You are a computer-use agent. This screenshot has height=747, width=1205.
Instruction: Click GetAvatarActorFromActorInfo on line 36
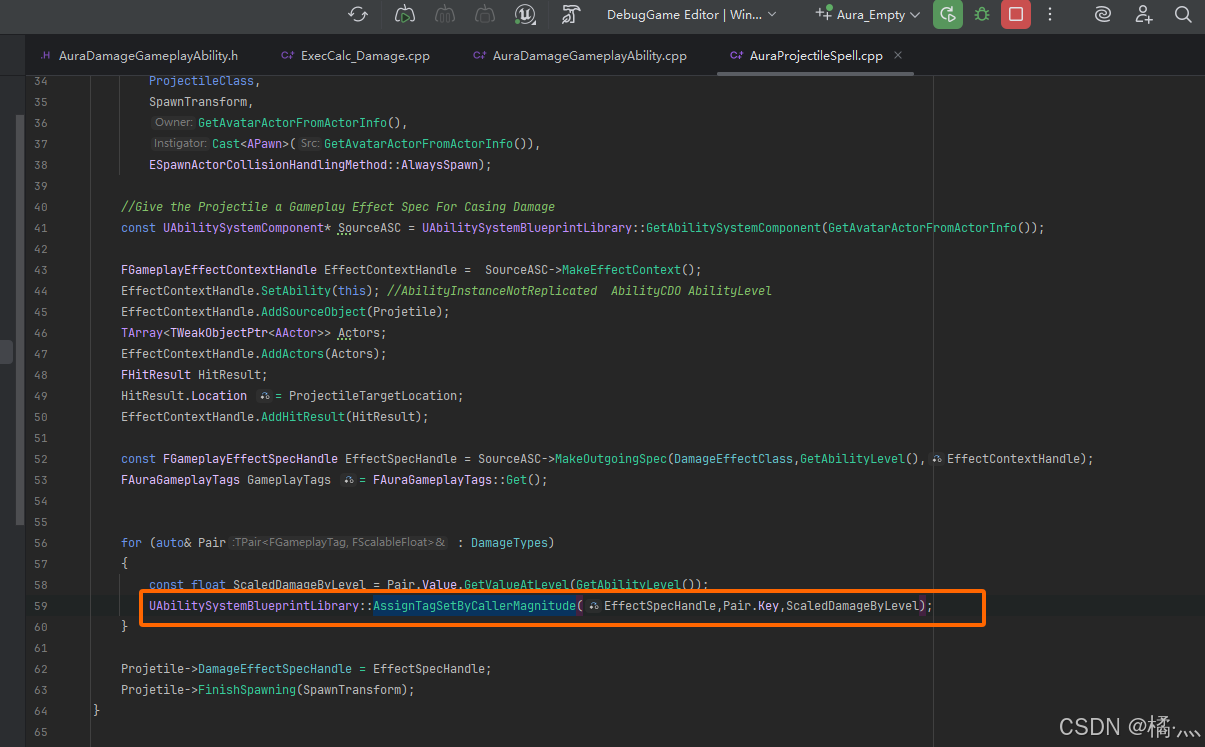(x=292, y=123)
